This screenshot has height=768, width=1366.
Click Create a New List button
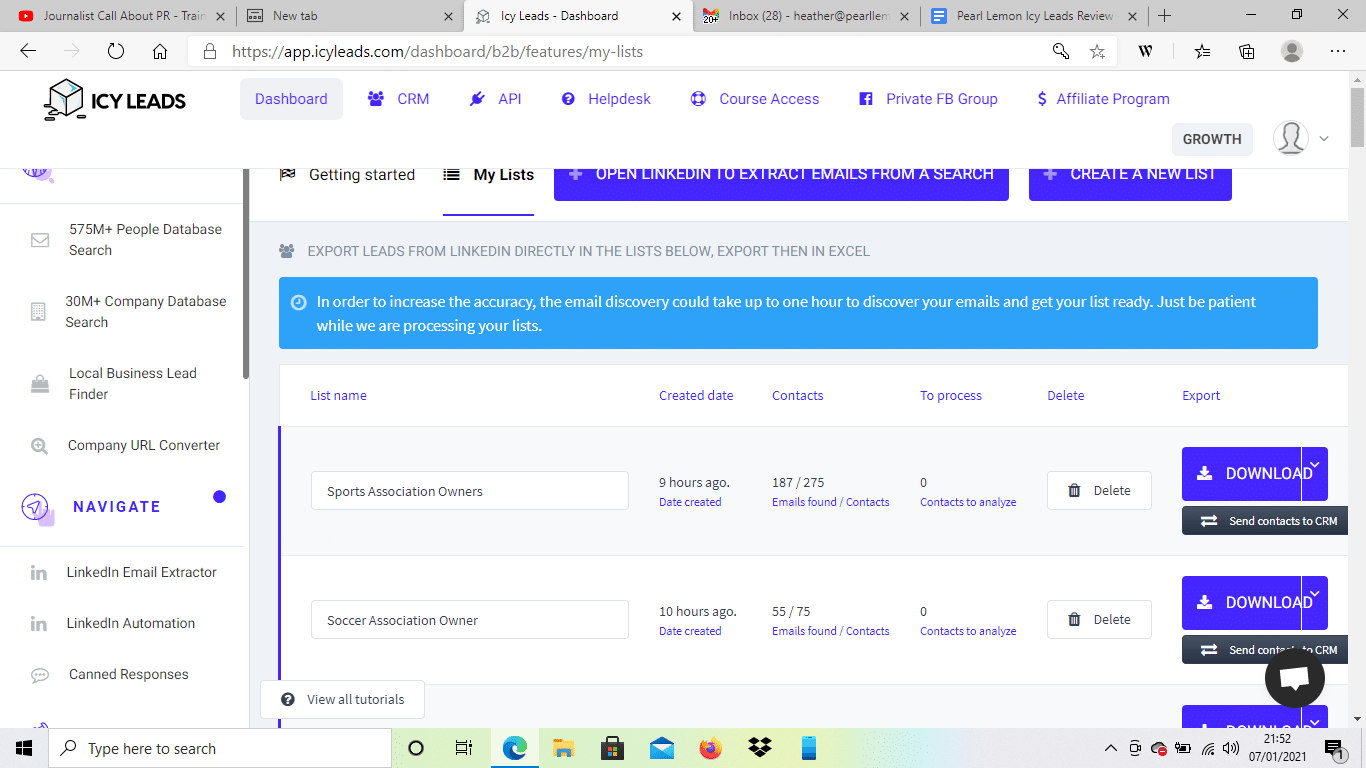1130,178
